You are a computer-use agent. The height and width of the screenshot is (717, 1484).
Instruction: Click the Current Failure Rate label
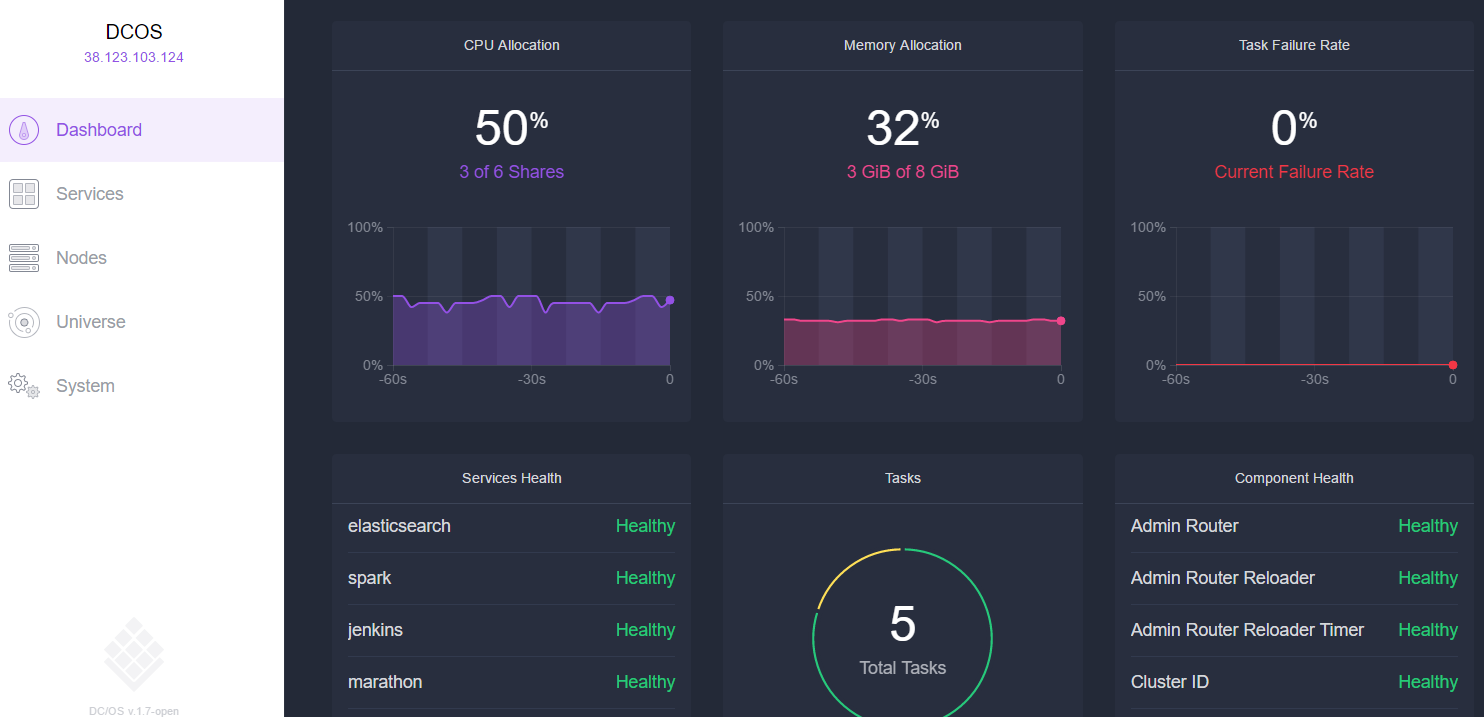(x=1294, y=172)
